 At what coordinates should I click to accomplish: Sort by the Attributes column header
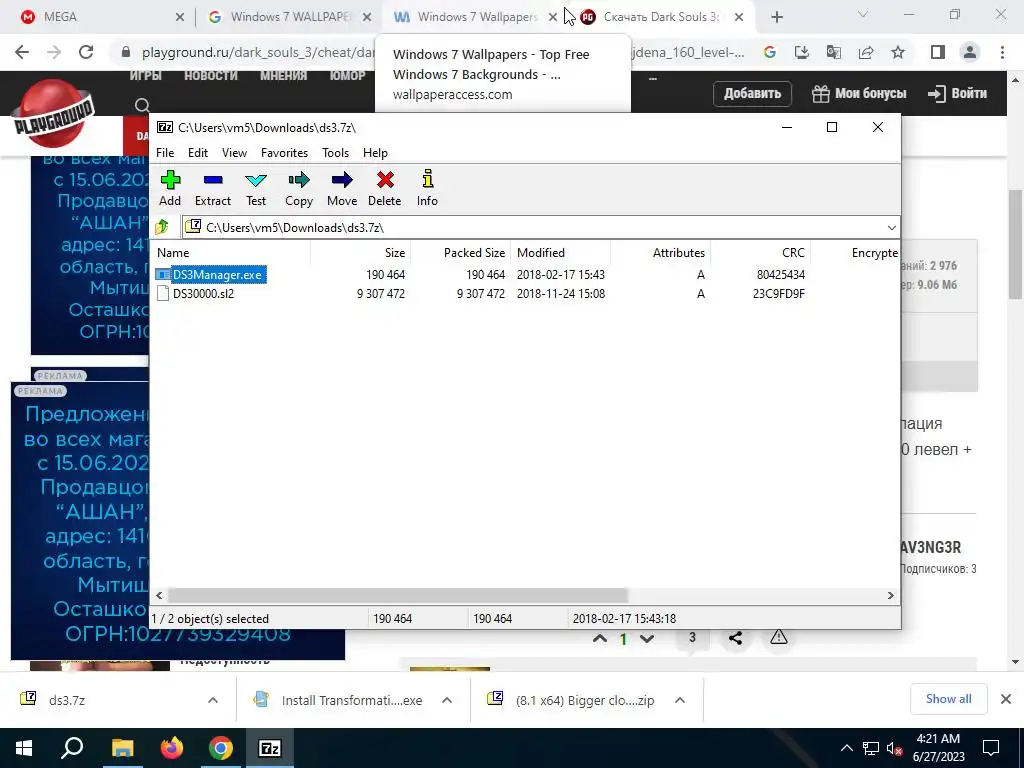660,253
